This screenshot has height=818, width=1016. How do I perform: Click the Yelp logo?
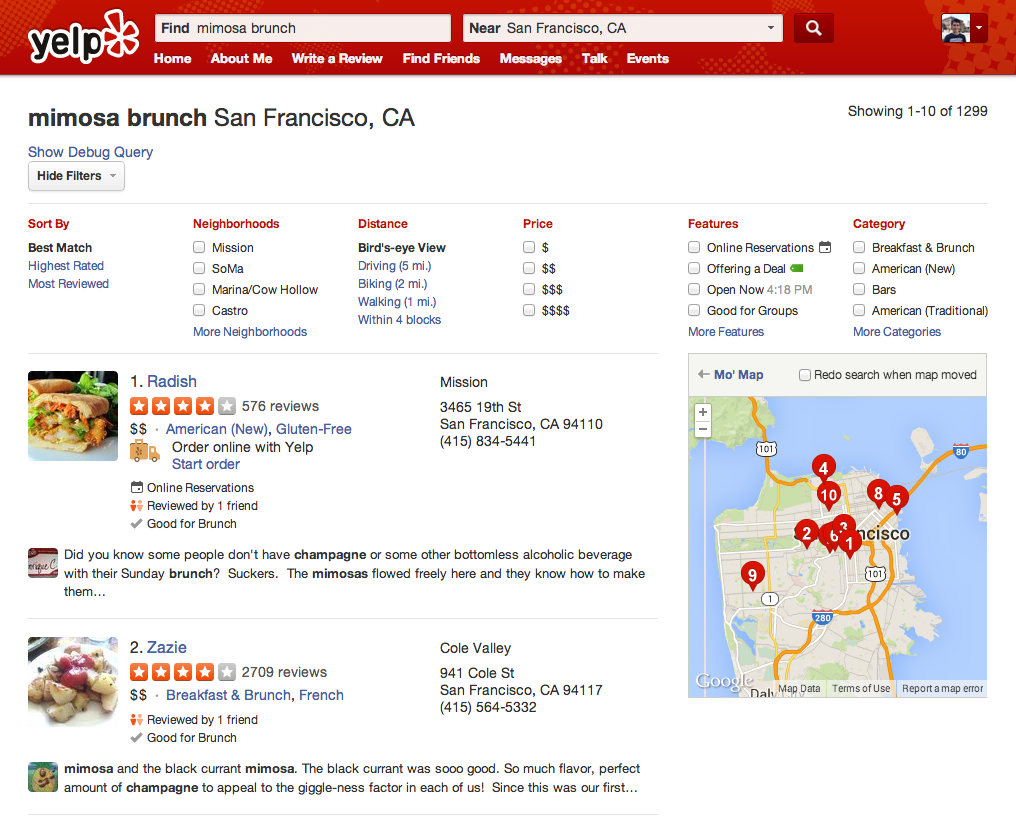(x=83, y=37)
